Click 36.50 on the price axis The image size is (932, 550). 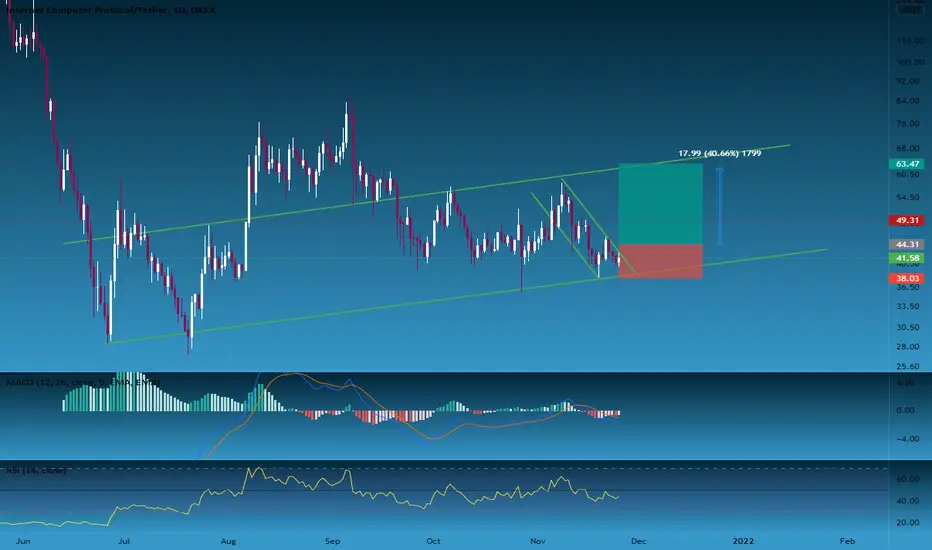click(x=910, y=287)
